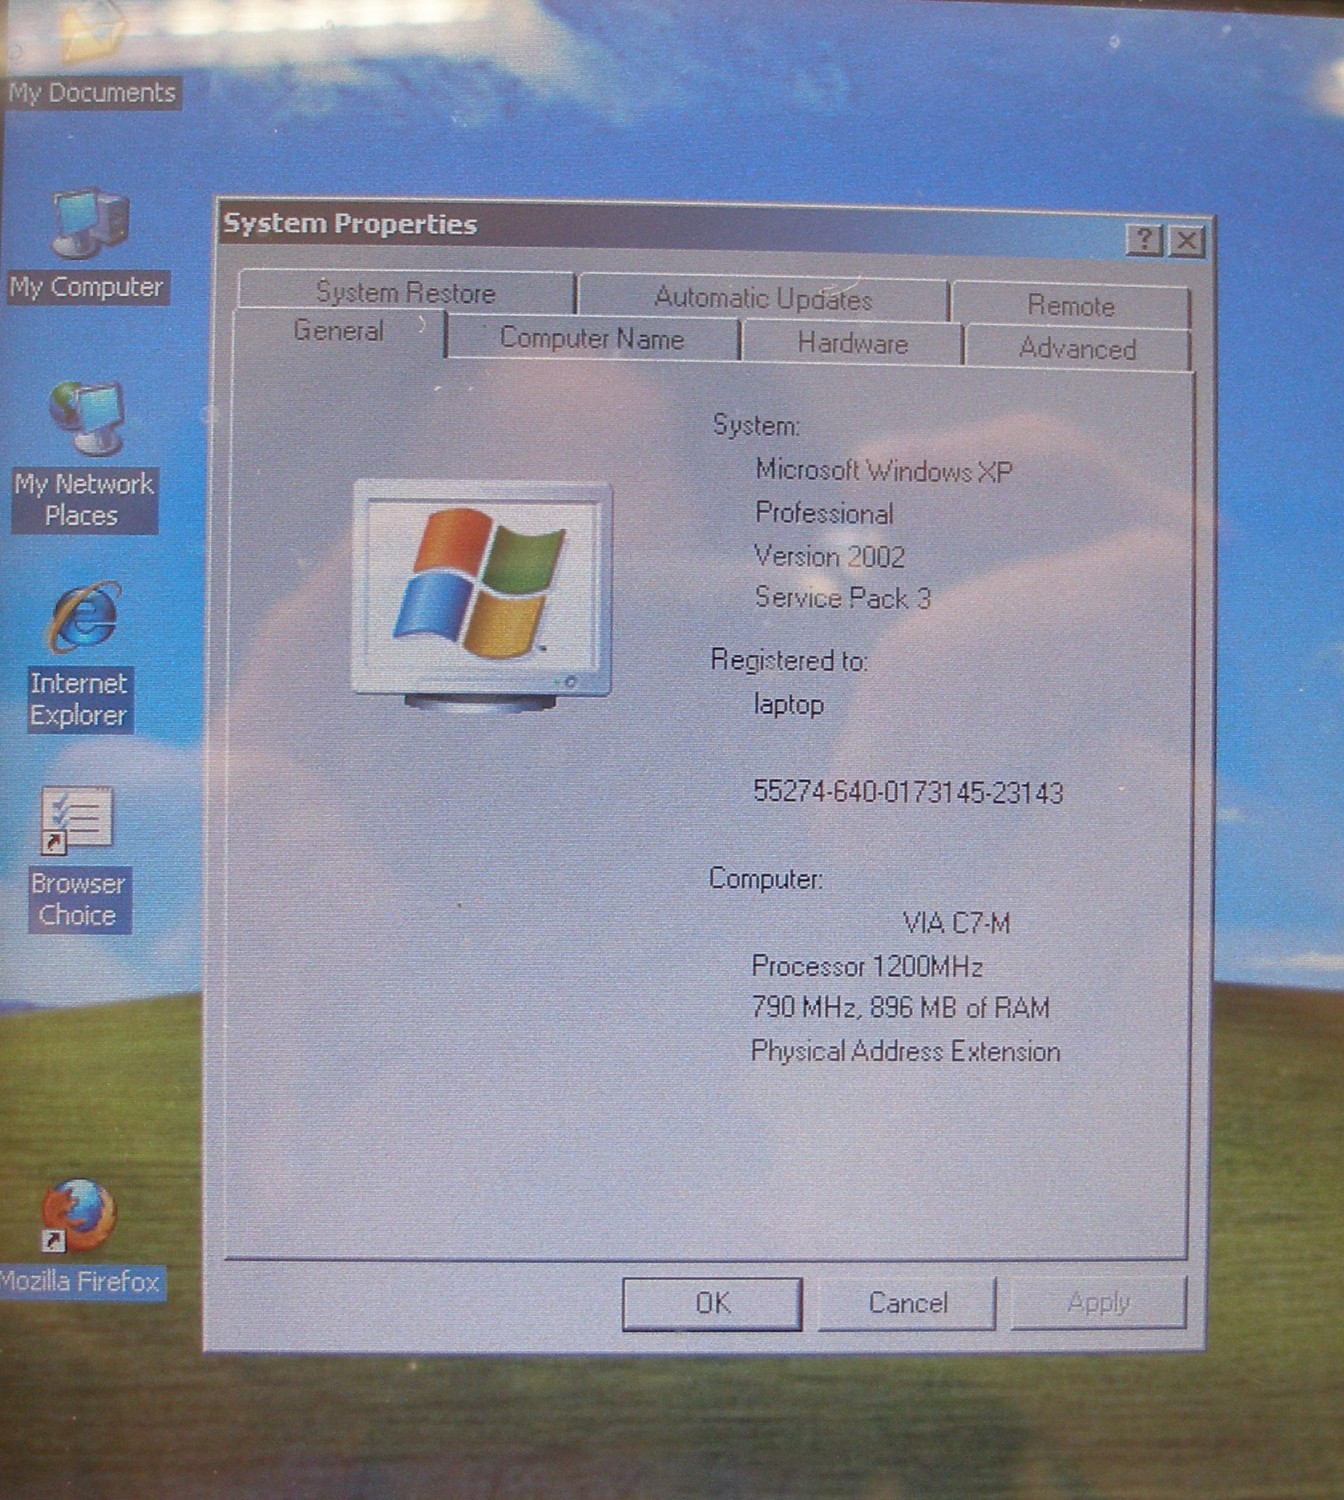Viewport: 1344px width, 1500px height.
Task: Click the Windows XP monitor logo image
Action: 482,596
